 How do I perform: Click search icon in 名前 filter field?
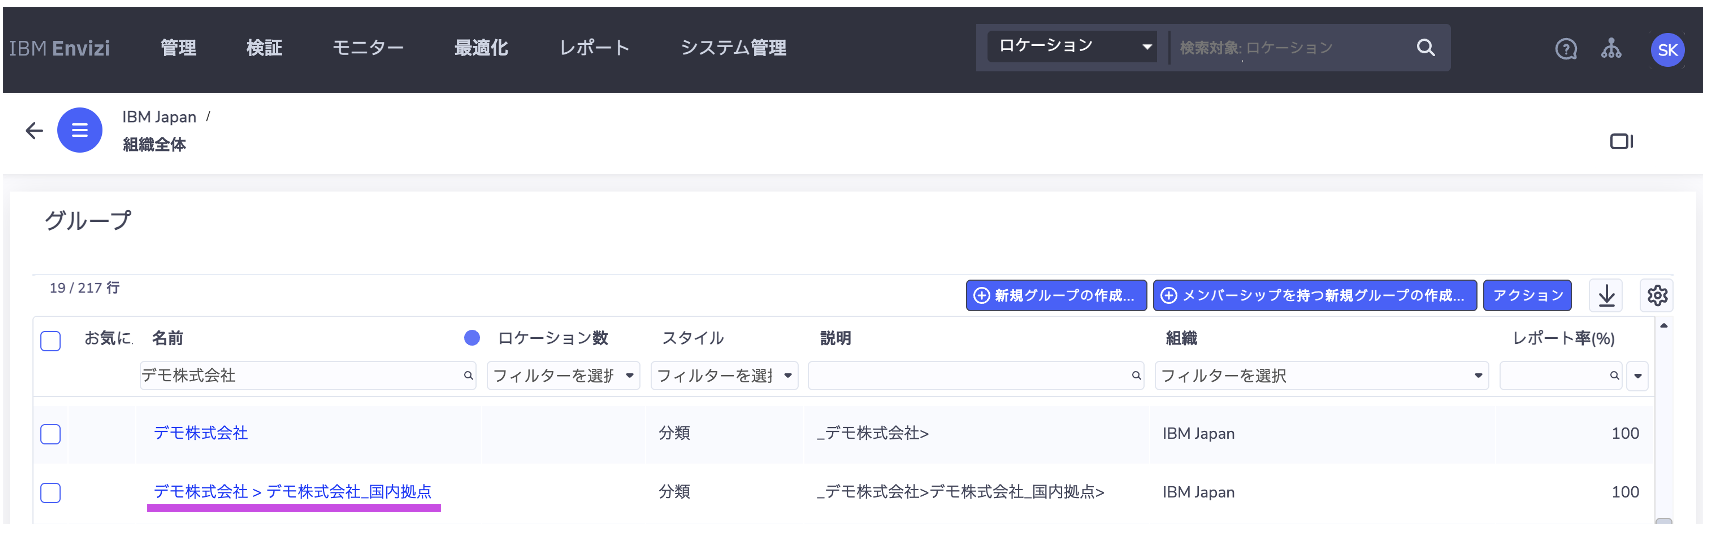468,376
